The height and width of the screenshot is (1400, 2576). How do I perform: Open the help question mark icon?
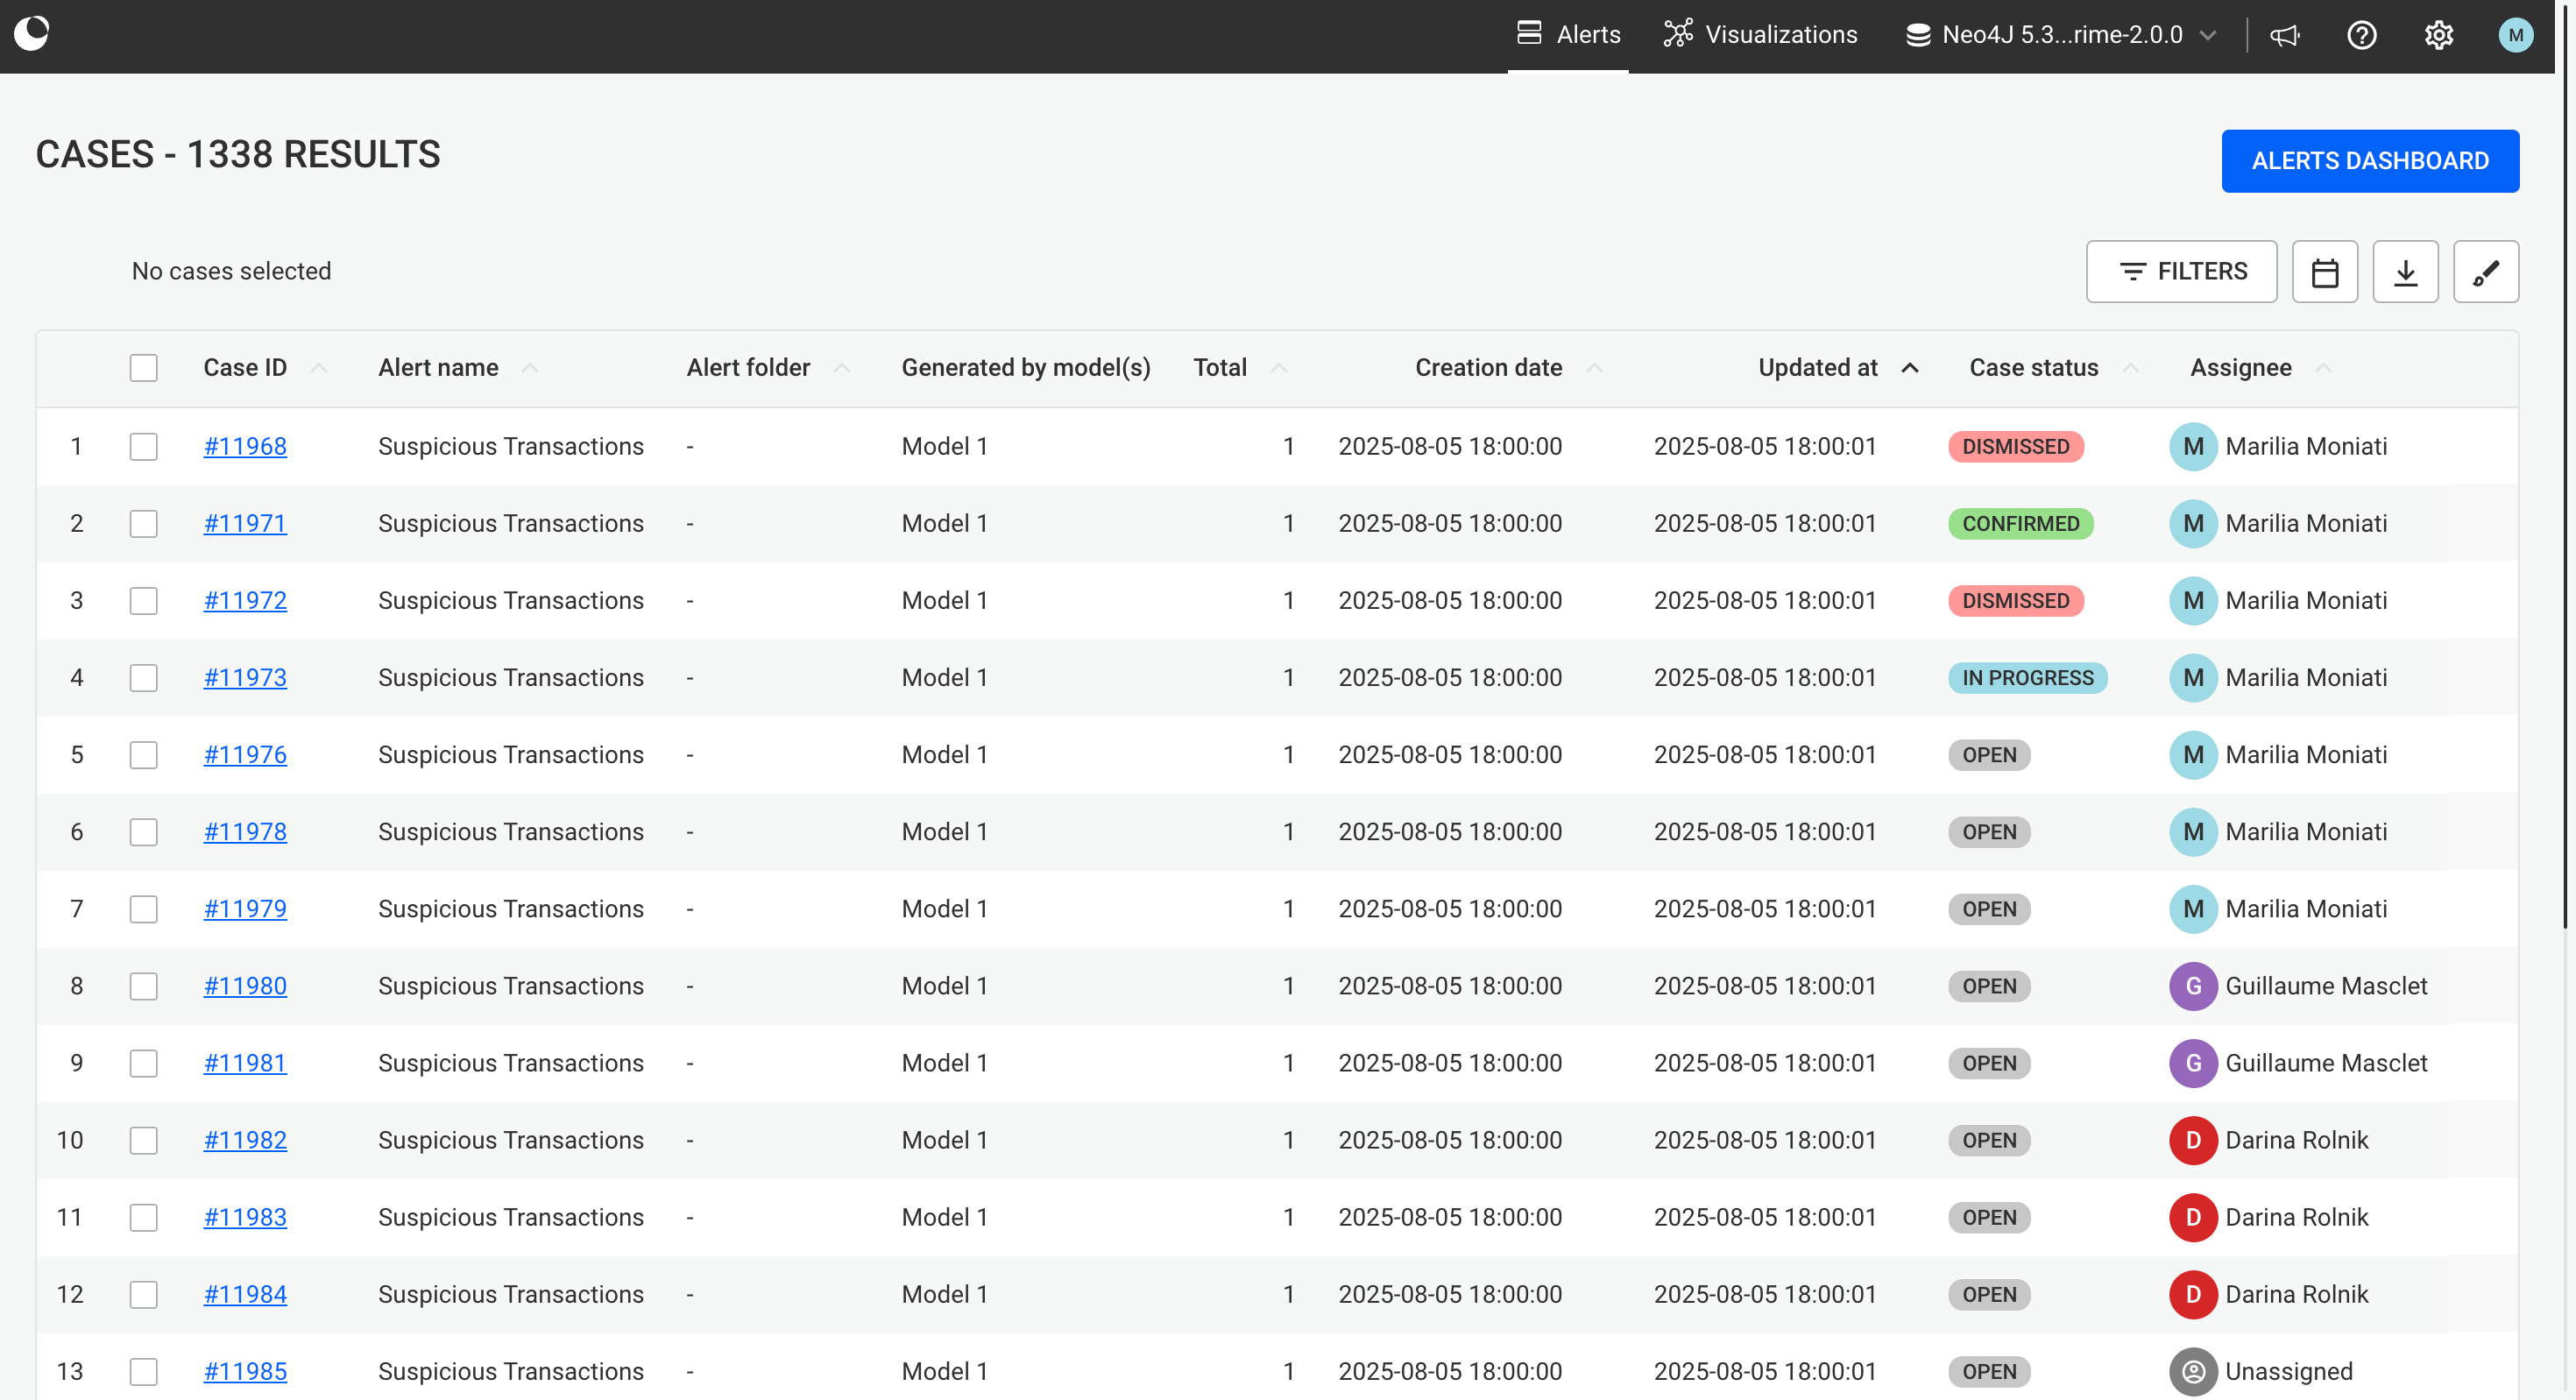pos(2361,36)
